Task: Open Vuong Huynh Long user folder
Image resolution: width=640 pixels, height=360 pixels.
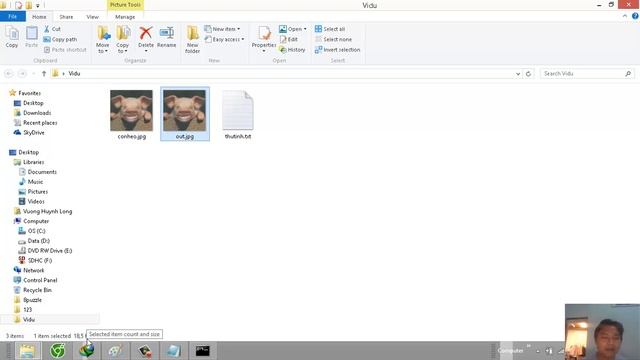Action: tap(43, 211)
